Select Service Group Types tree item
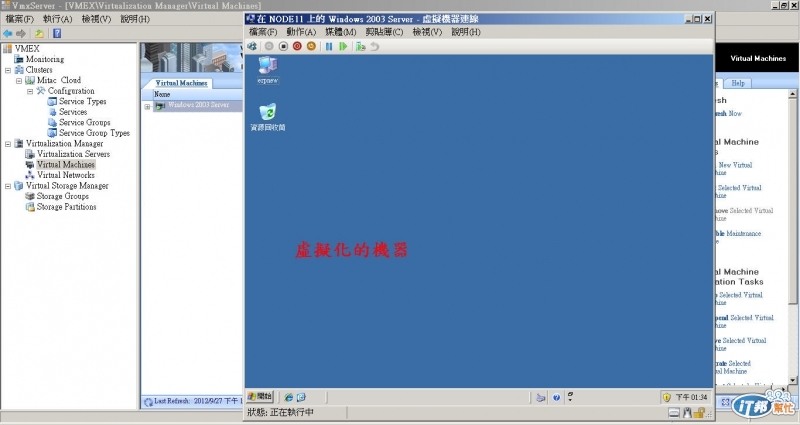Screen dimensions: 800x425 coord(94,133)
